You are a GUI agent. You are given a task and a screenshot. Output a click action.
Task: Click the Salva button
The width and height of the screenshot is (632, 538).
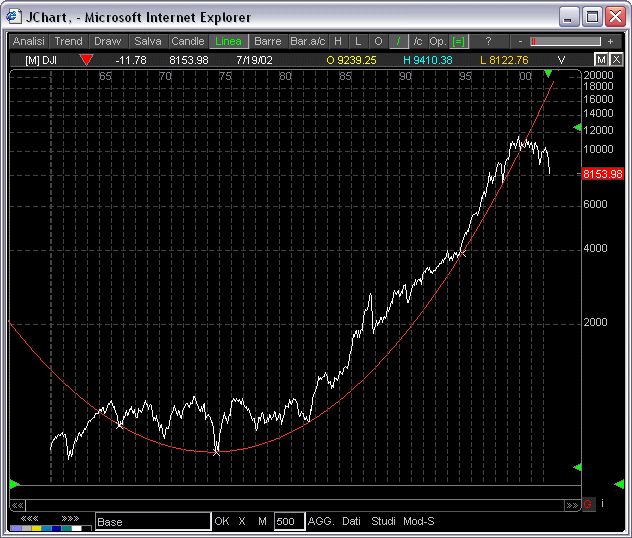point(147,41)
